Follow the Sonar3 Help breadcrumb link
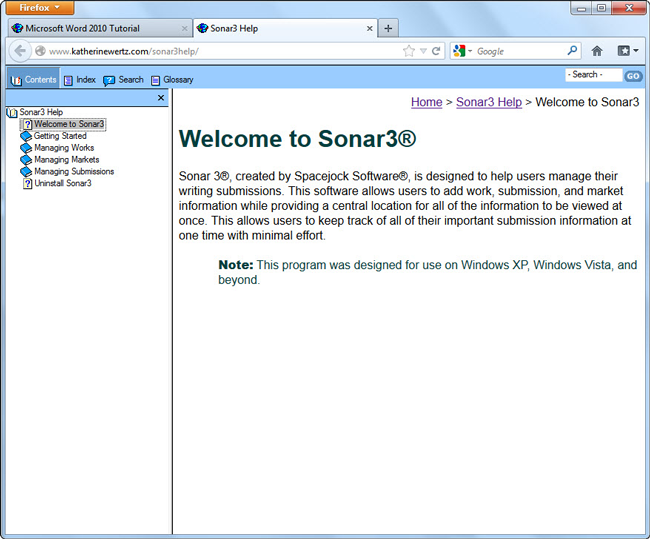 pyautogui.click(x=489, y=102)
